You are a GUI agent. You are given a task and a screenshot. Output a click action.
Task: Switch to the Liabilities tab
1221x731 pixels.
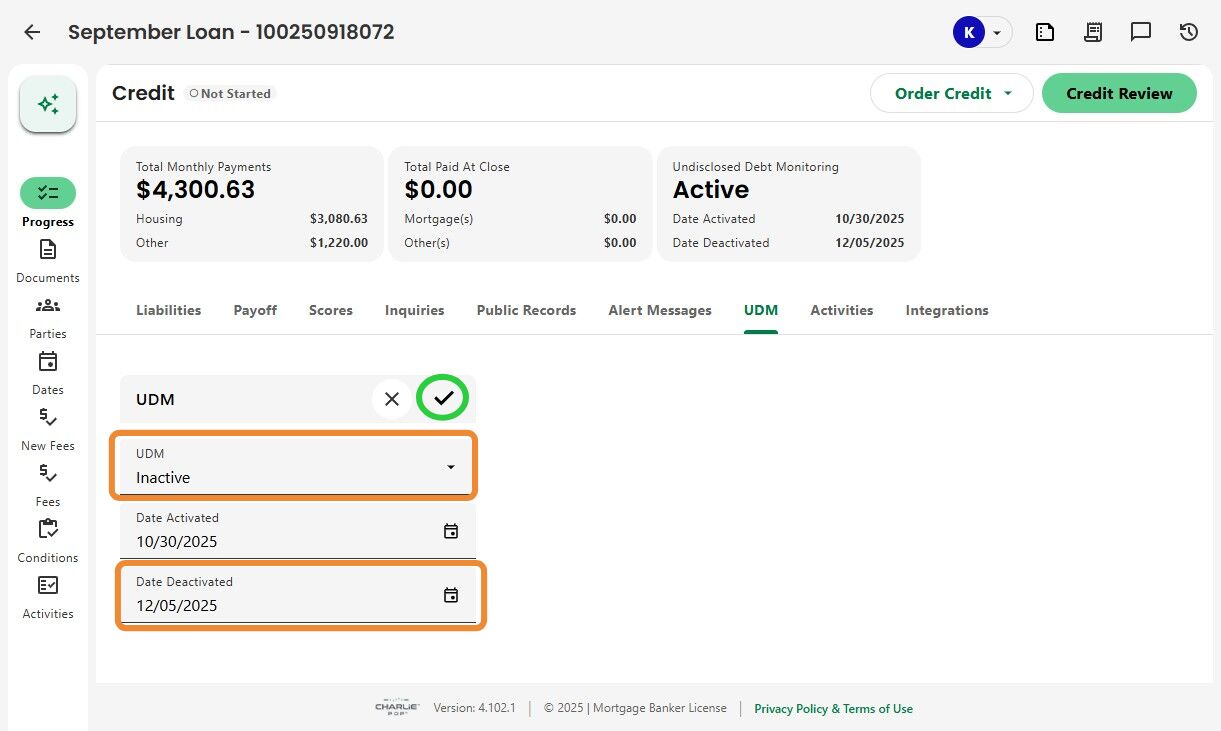pos(168,310)
